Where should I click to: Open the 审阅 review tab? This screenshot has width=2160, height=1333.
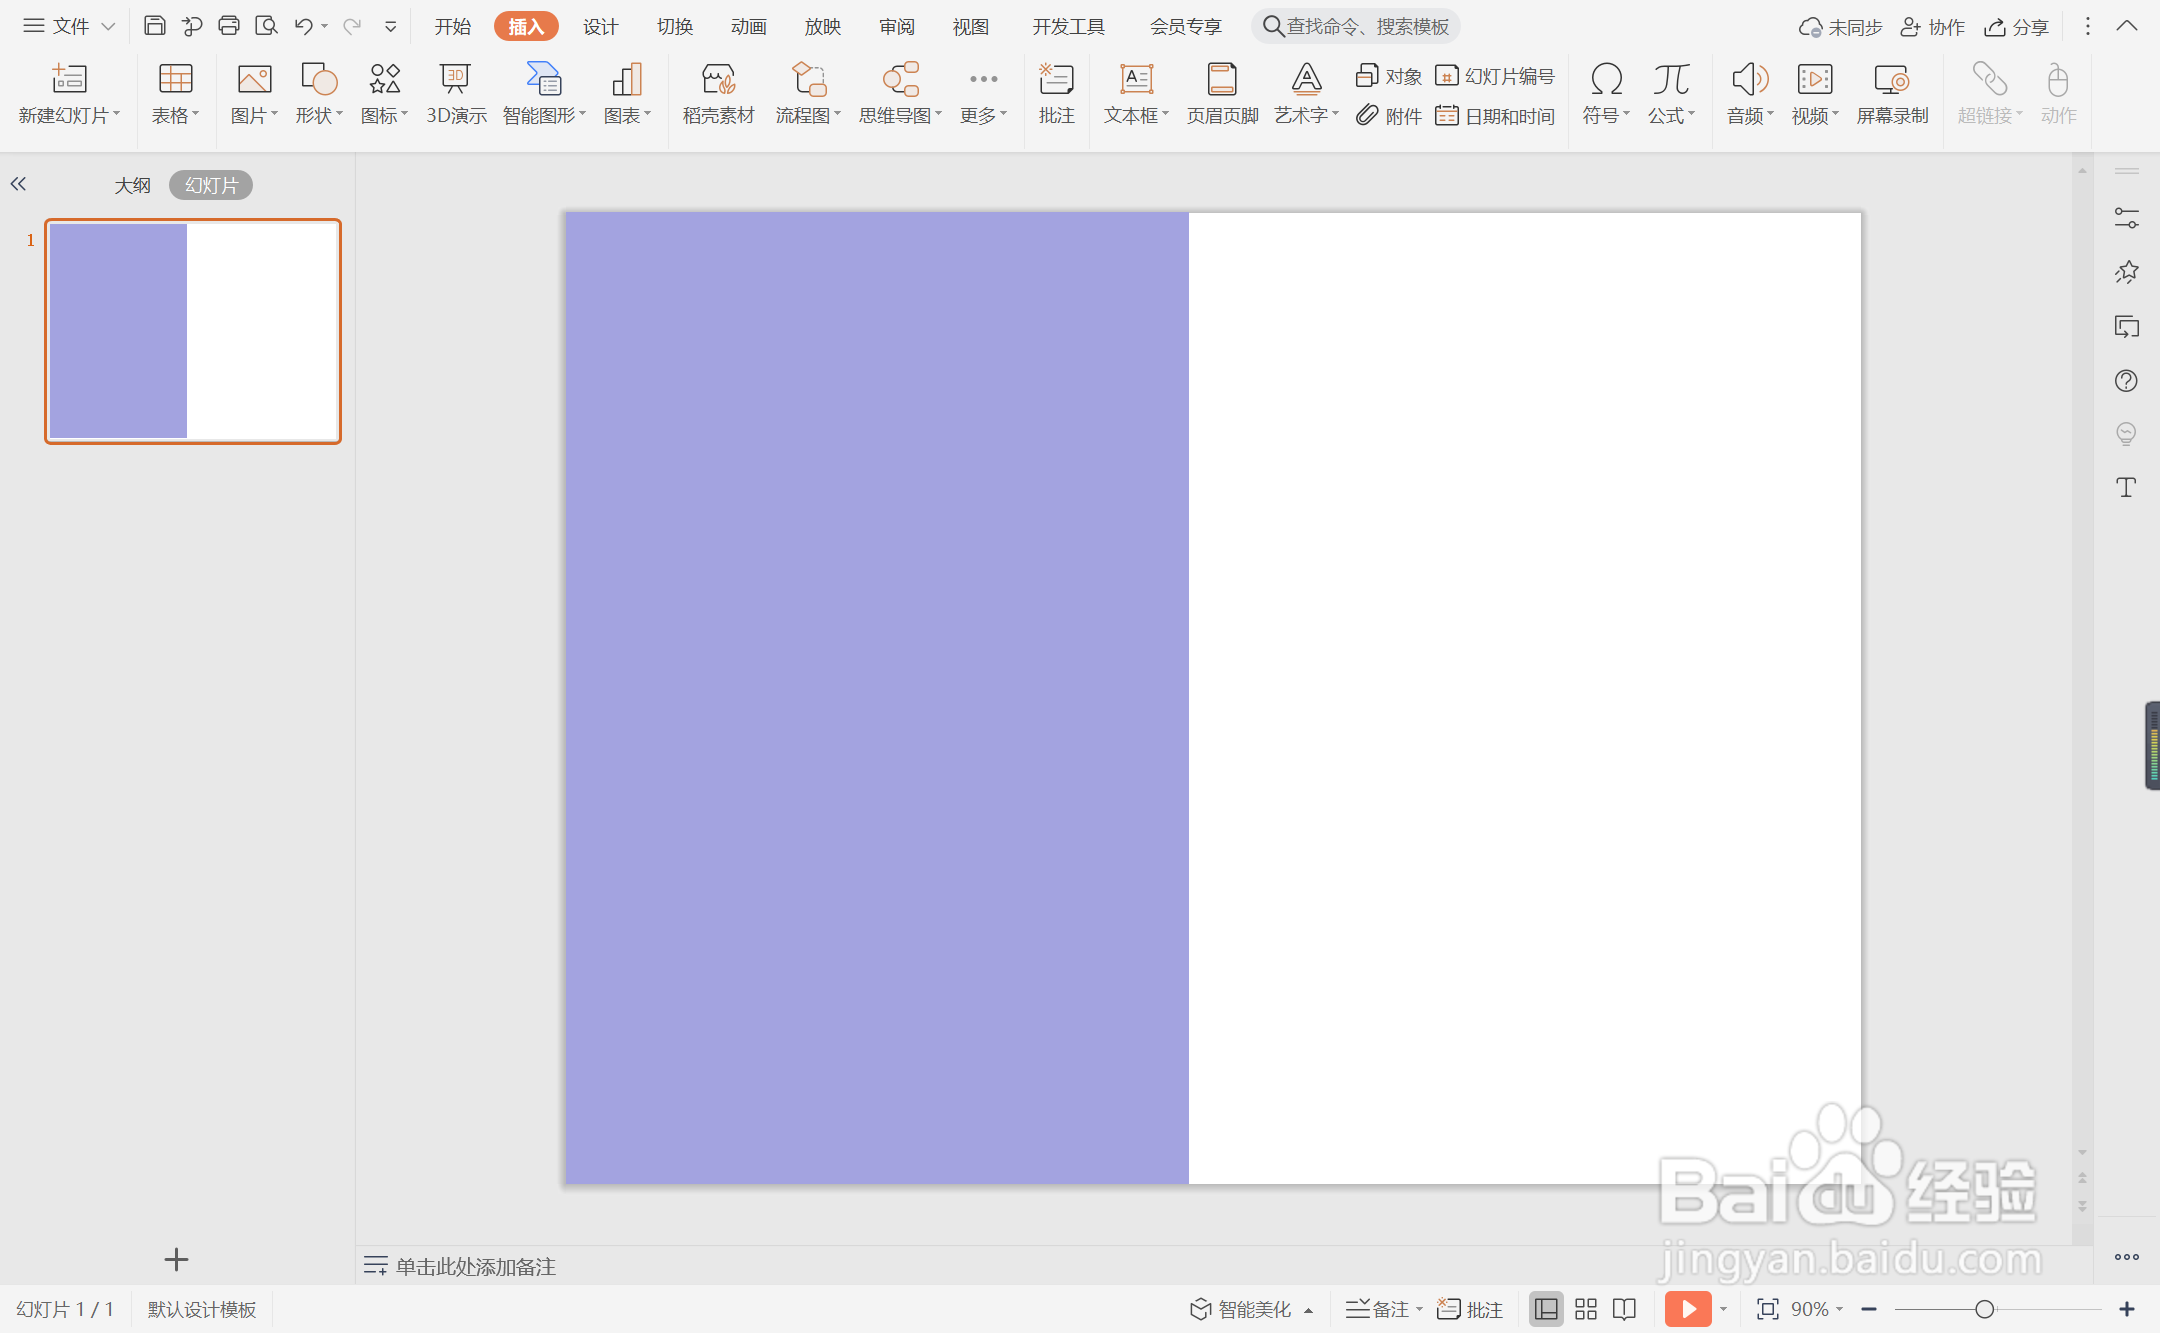pyautogui.click(x=897, y=27)
